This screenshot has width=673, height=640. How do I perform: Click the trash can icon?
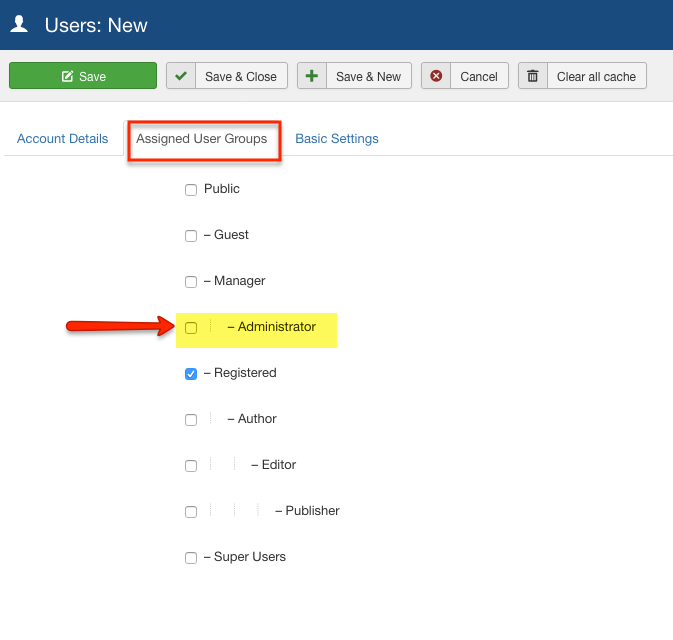point(533,76)
